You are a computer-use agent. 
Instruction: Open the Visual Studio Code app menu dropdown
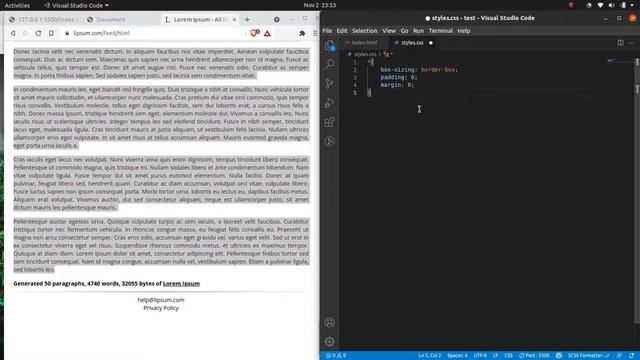click(76, 5)
